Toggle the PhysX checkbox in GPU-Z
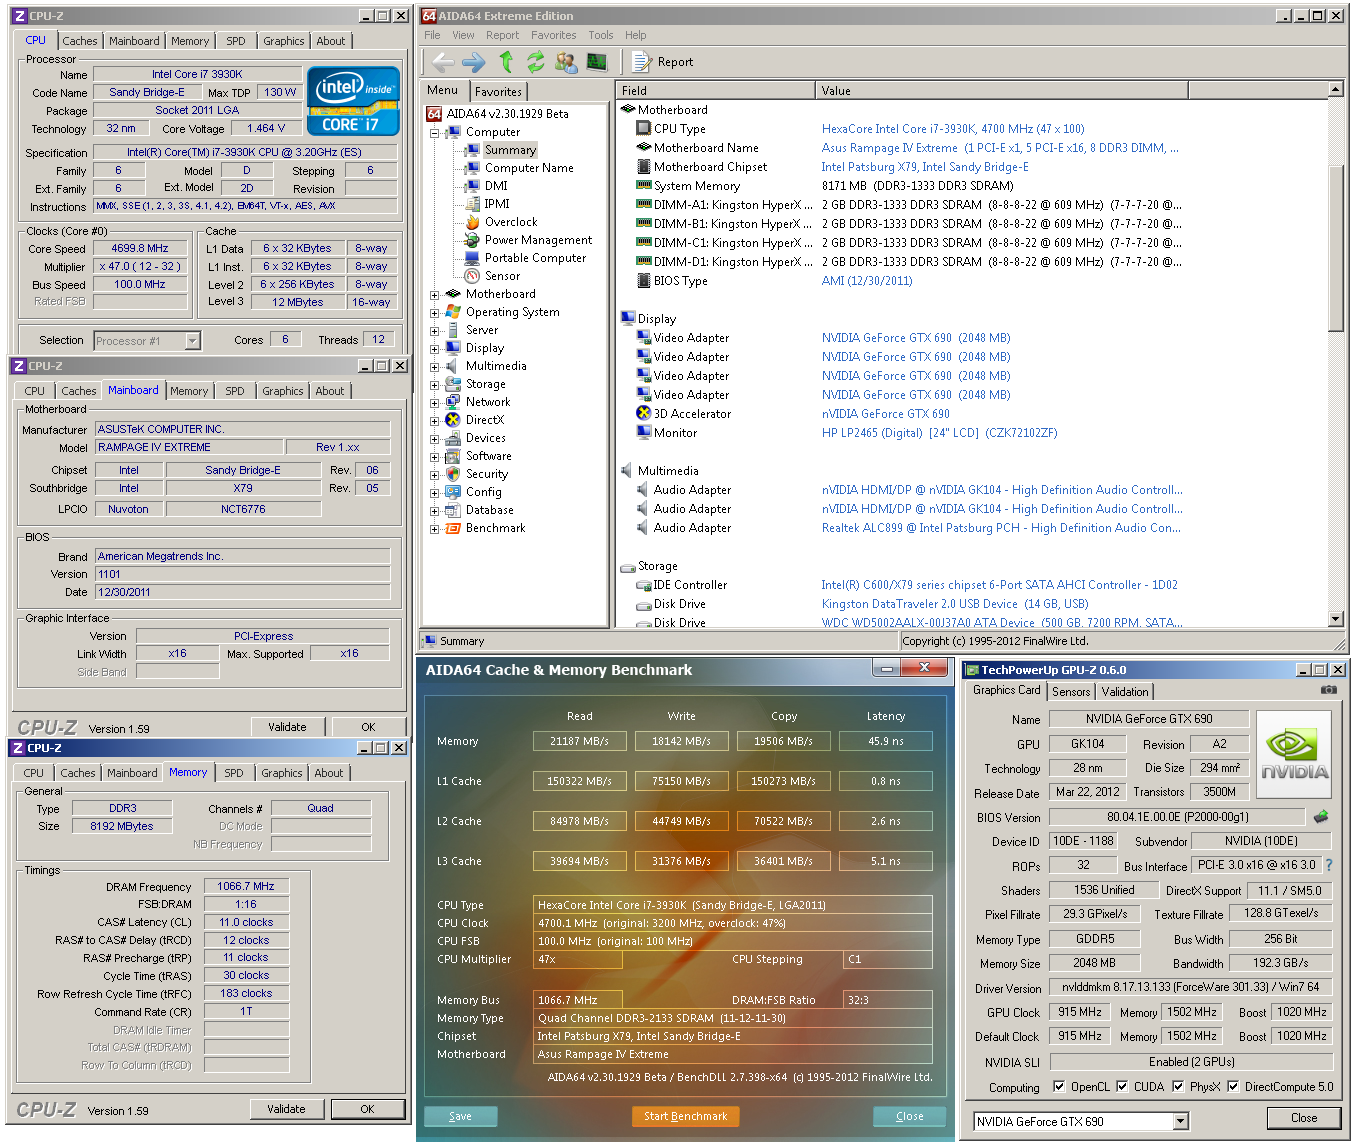The height and width of the screenshot is (1145, 1356). (x=1178, y=1087)
